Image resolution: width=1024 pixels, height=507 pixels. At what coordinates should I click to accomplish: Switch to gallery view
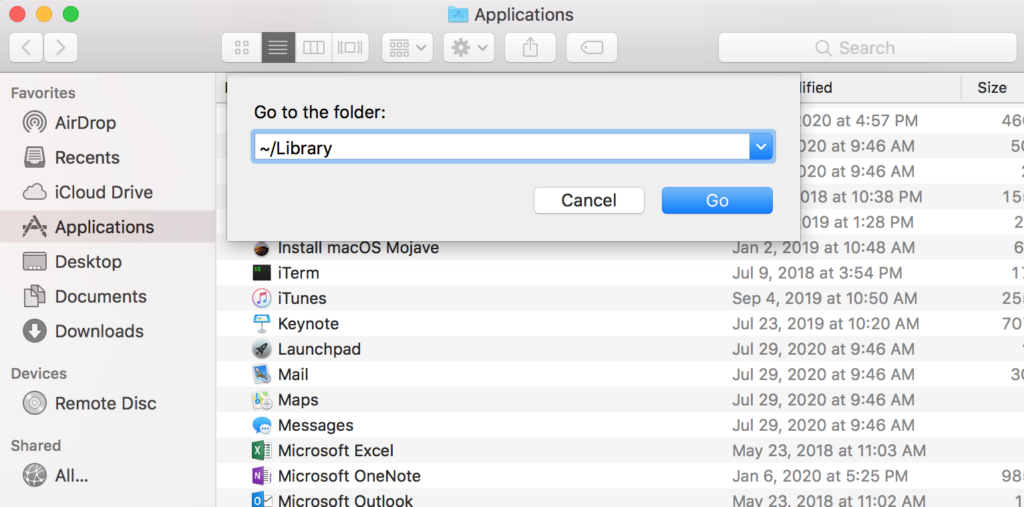[350, 47]
